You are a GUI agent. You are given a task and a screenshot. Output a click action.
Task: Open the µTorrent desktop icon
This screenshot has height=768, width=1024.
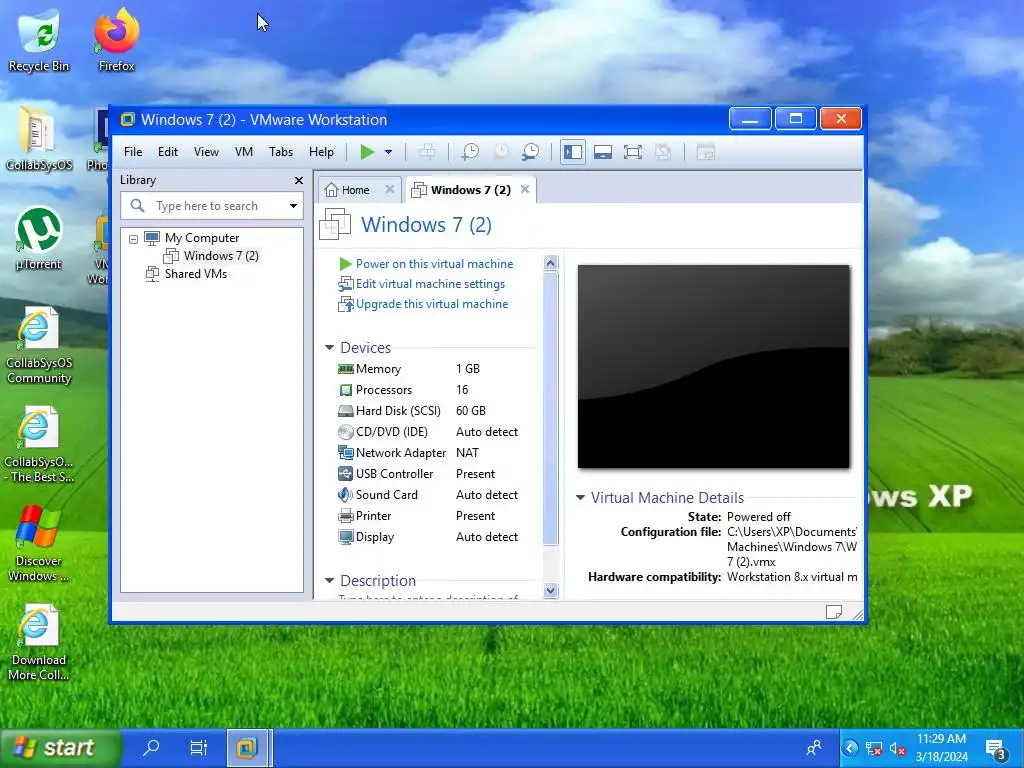pos(39,238)
